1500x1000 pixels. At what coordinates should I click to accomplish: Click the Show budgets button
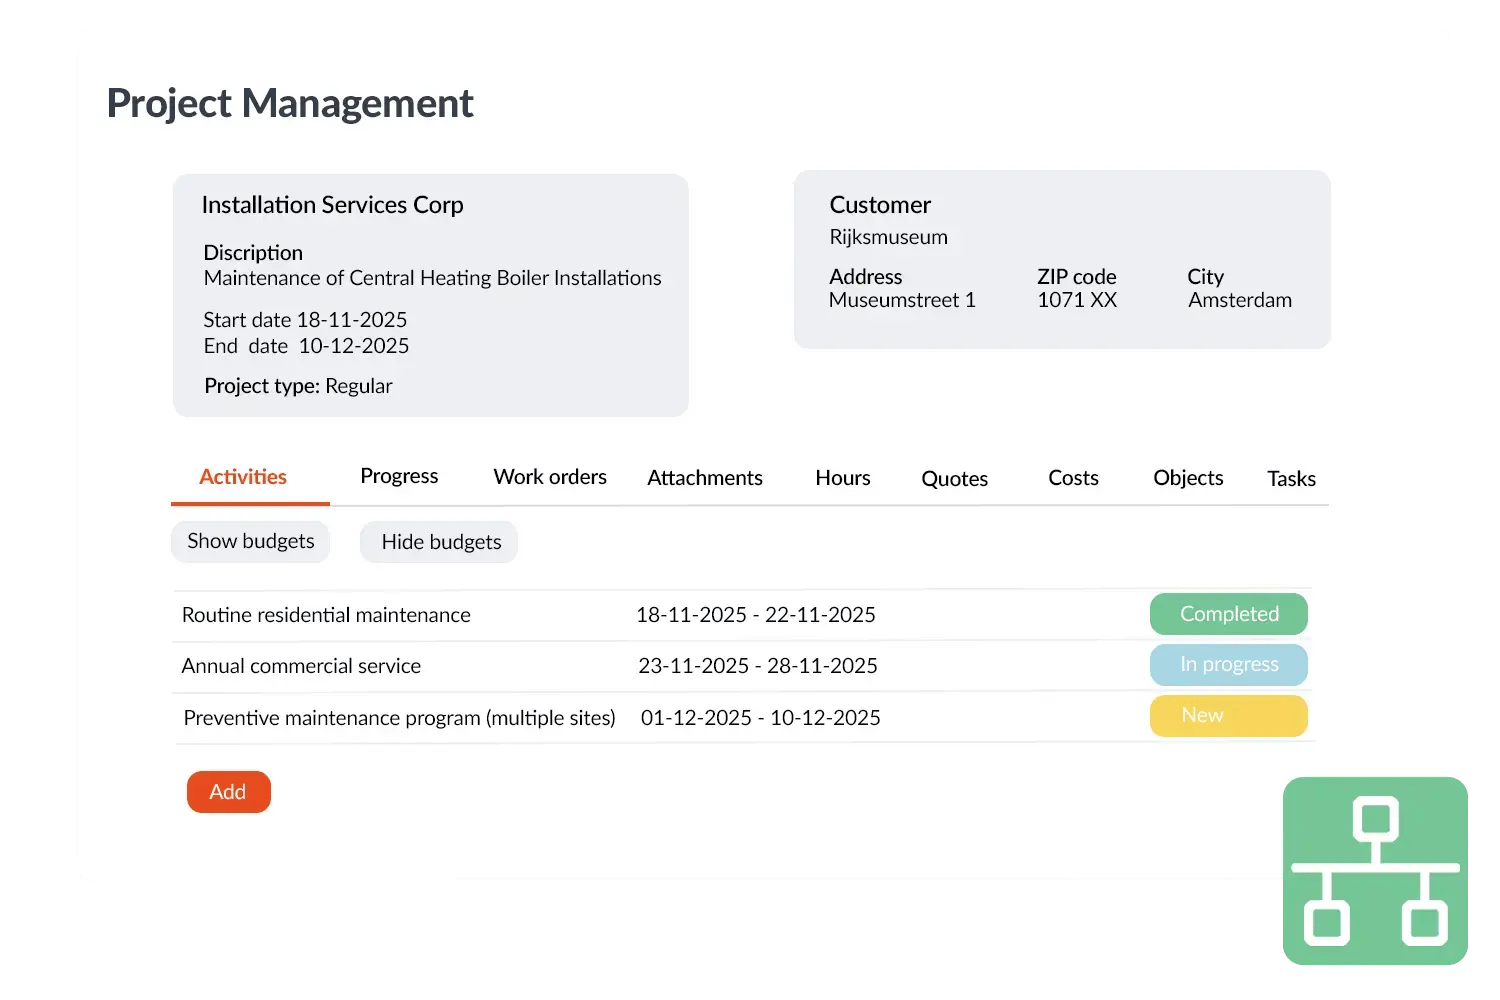(251, 541)
